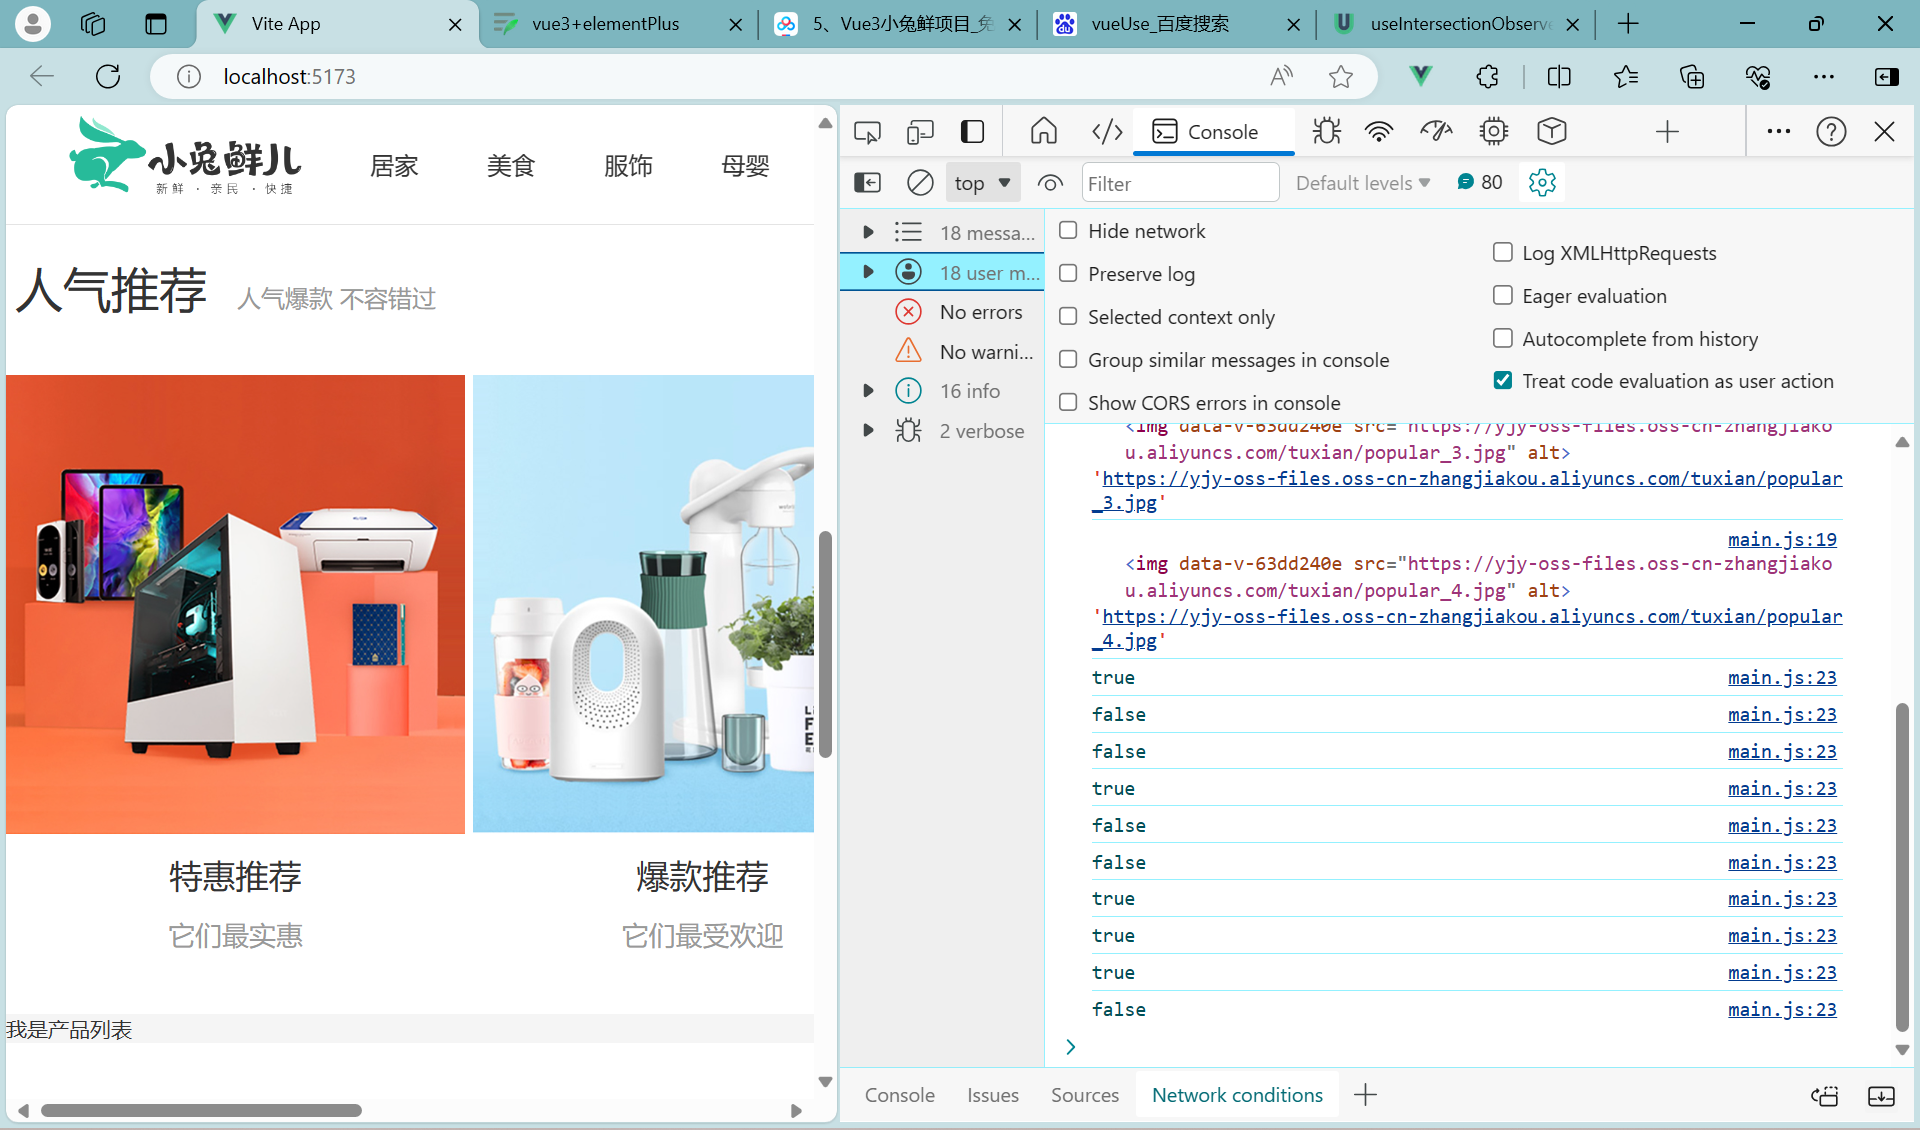
Task: Expand the 16 info messages group
Action: (x=867, y=390)
